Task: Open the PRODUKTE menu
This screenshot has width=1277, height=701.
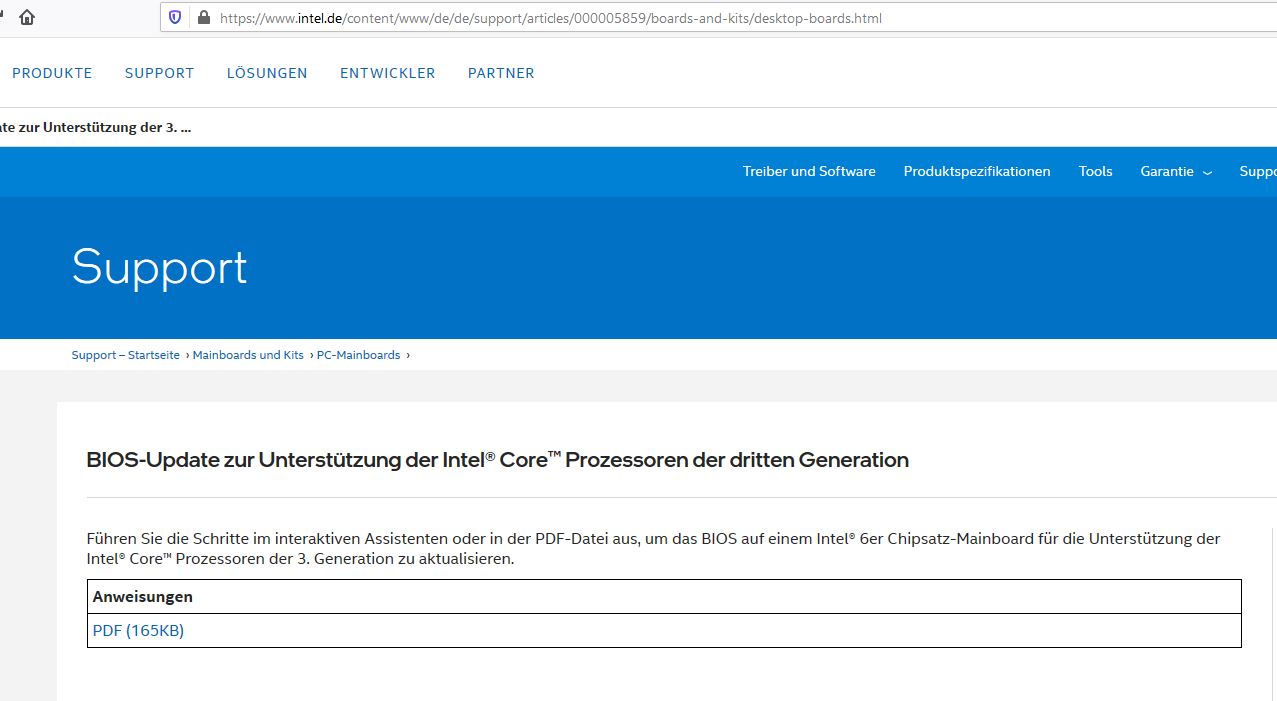Action: coord(52,73)
